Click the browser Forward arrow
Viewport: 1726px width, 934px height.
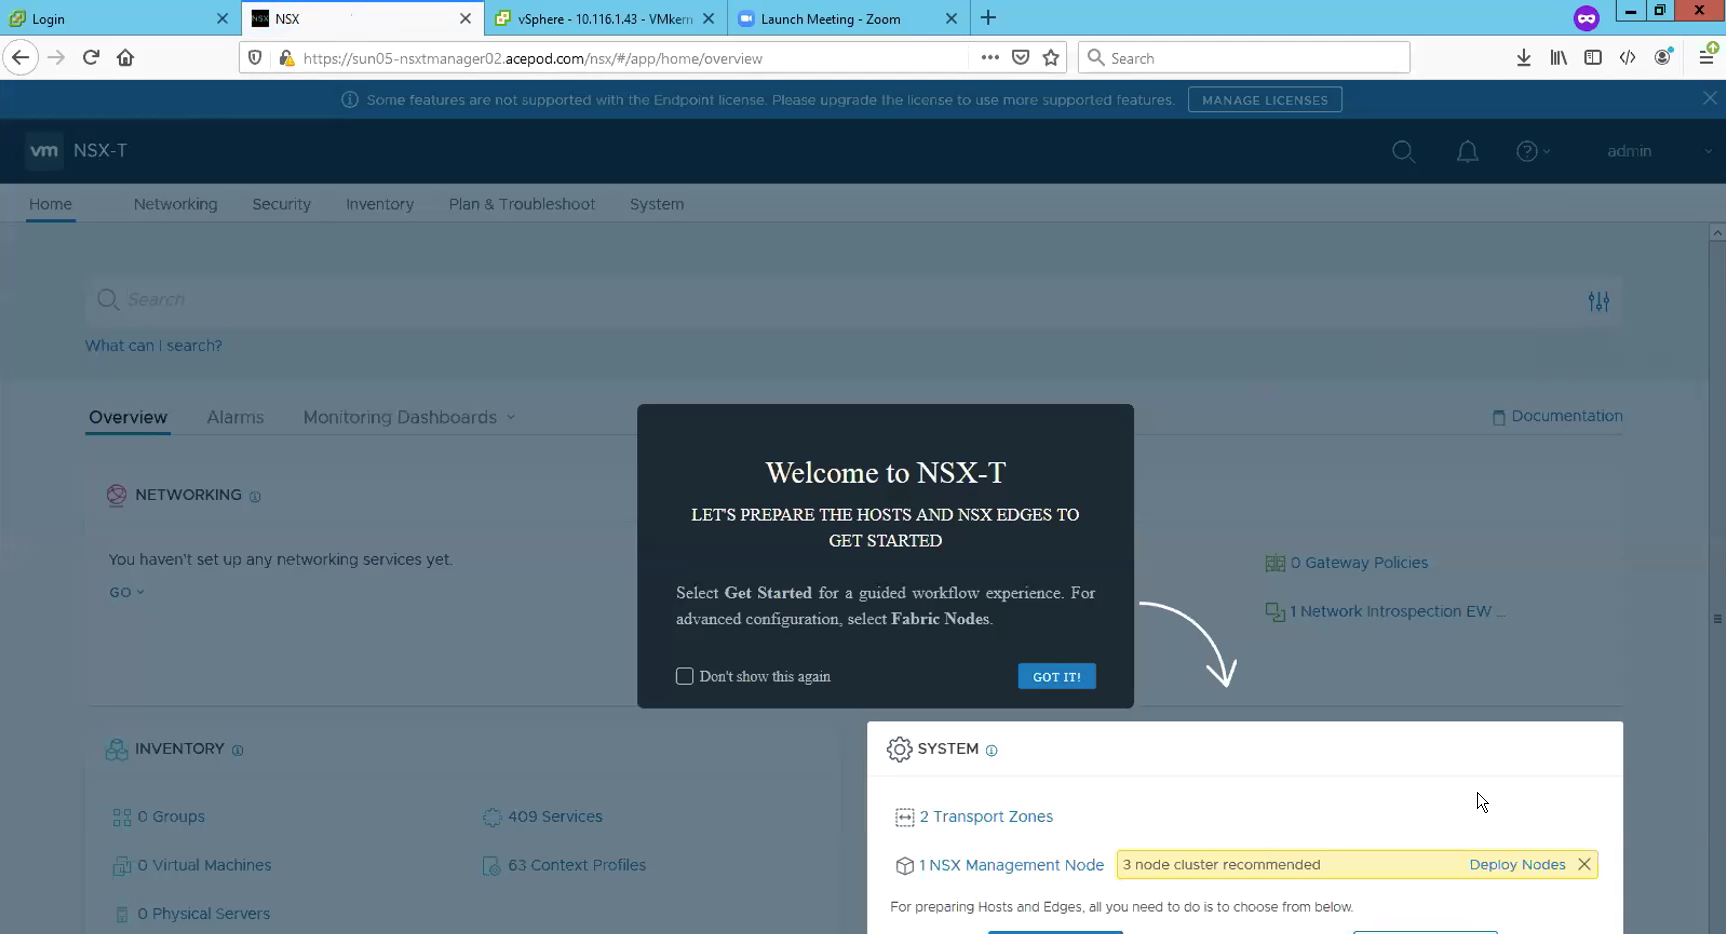(56, 58)
